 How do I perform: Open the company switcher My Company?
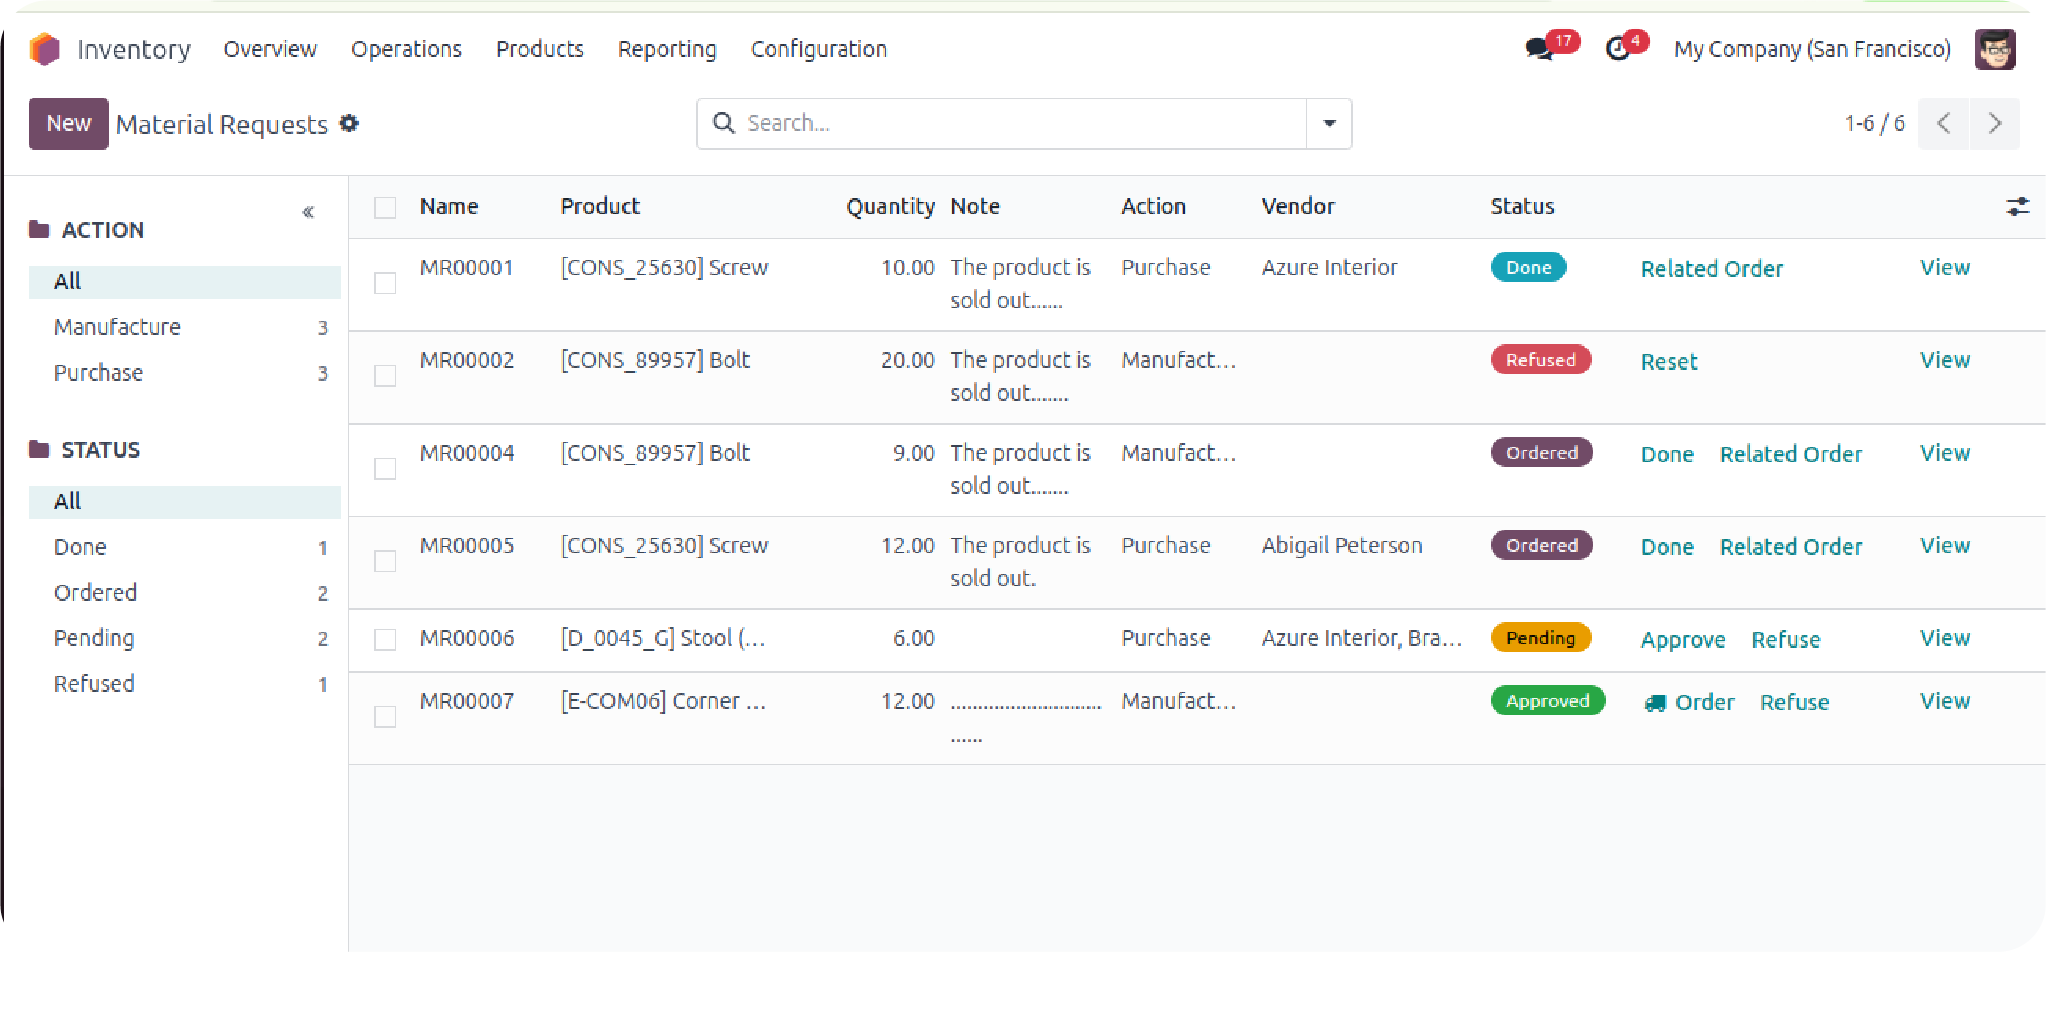1811,49
